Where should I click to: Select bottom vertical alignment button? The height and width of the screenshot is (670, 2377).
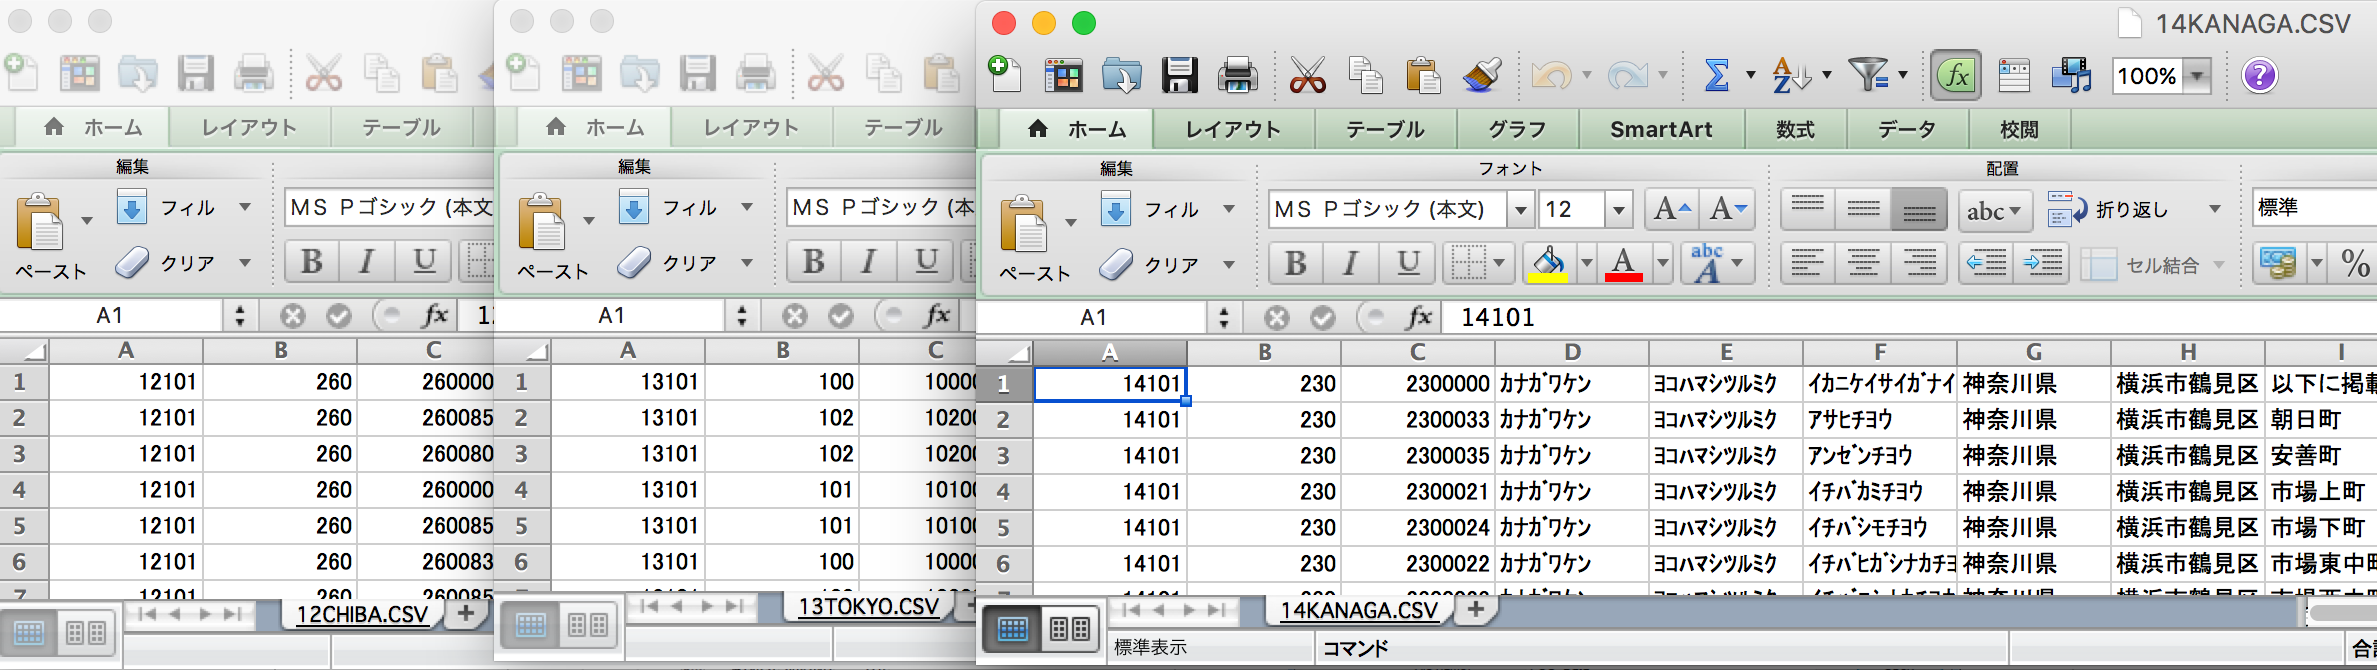point(1919,209)
